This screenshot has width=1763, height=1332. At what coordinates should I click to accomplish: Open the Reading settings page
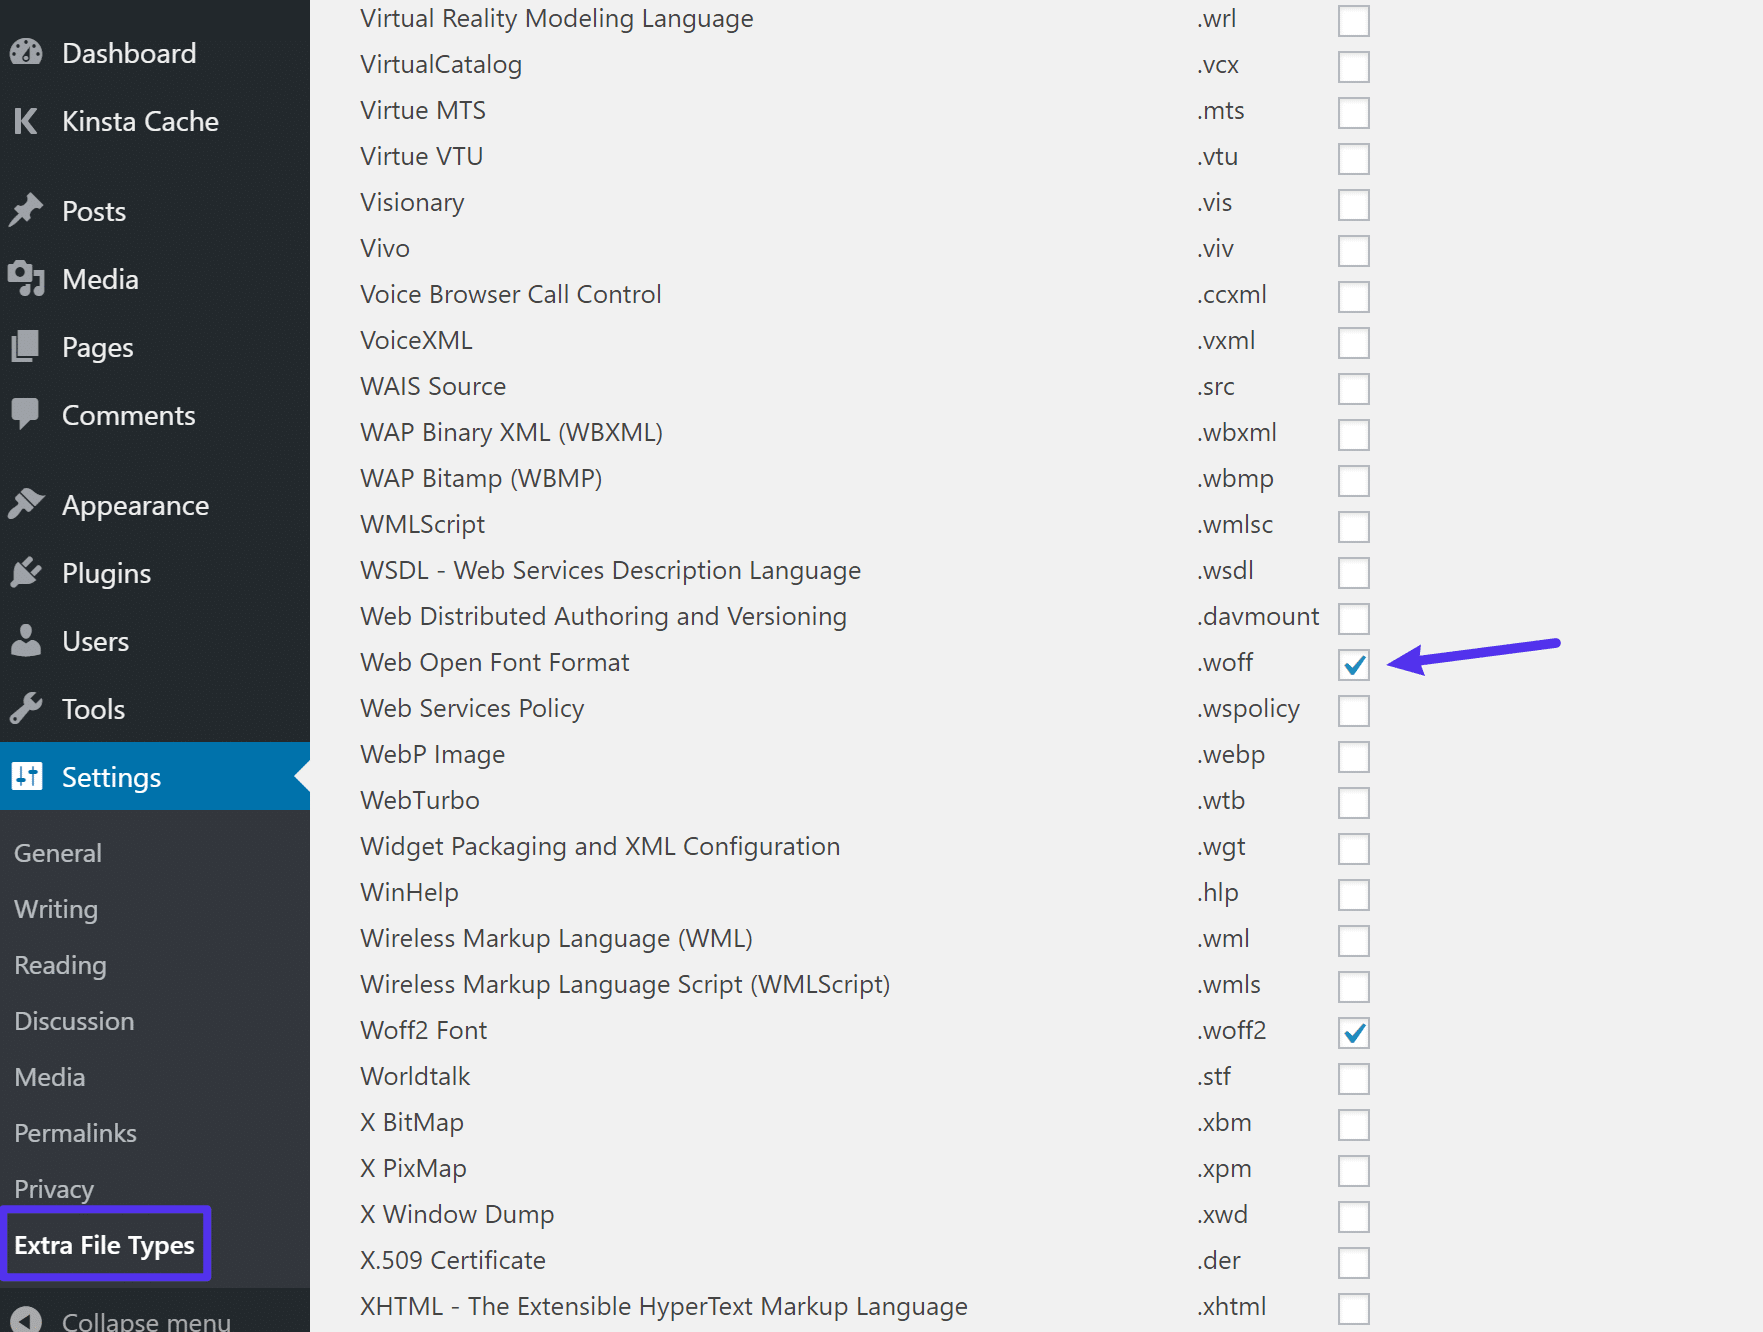click(x=60, y=964)
